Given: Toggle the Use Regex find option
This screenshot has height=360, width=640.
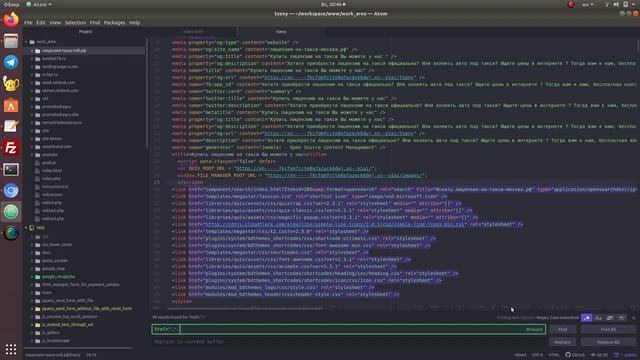Looking at the screenshot, I should click(x=587, y=318).
